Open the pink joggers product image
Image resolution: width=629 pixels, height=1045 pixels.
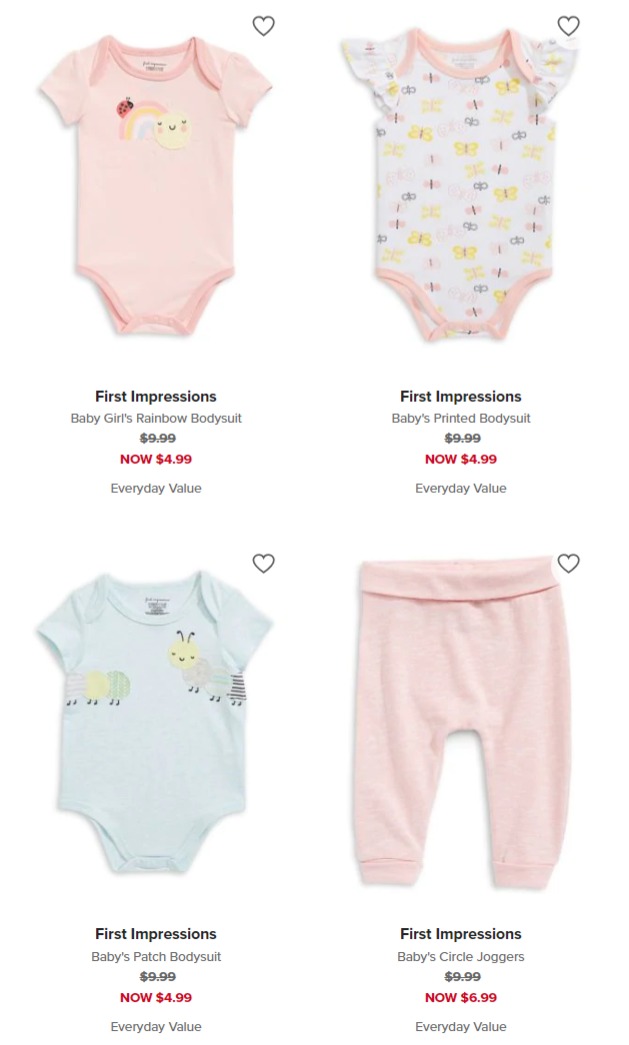point(460,724)
